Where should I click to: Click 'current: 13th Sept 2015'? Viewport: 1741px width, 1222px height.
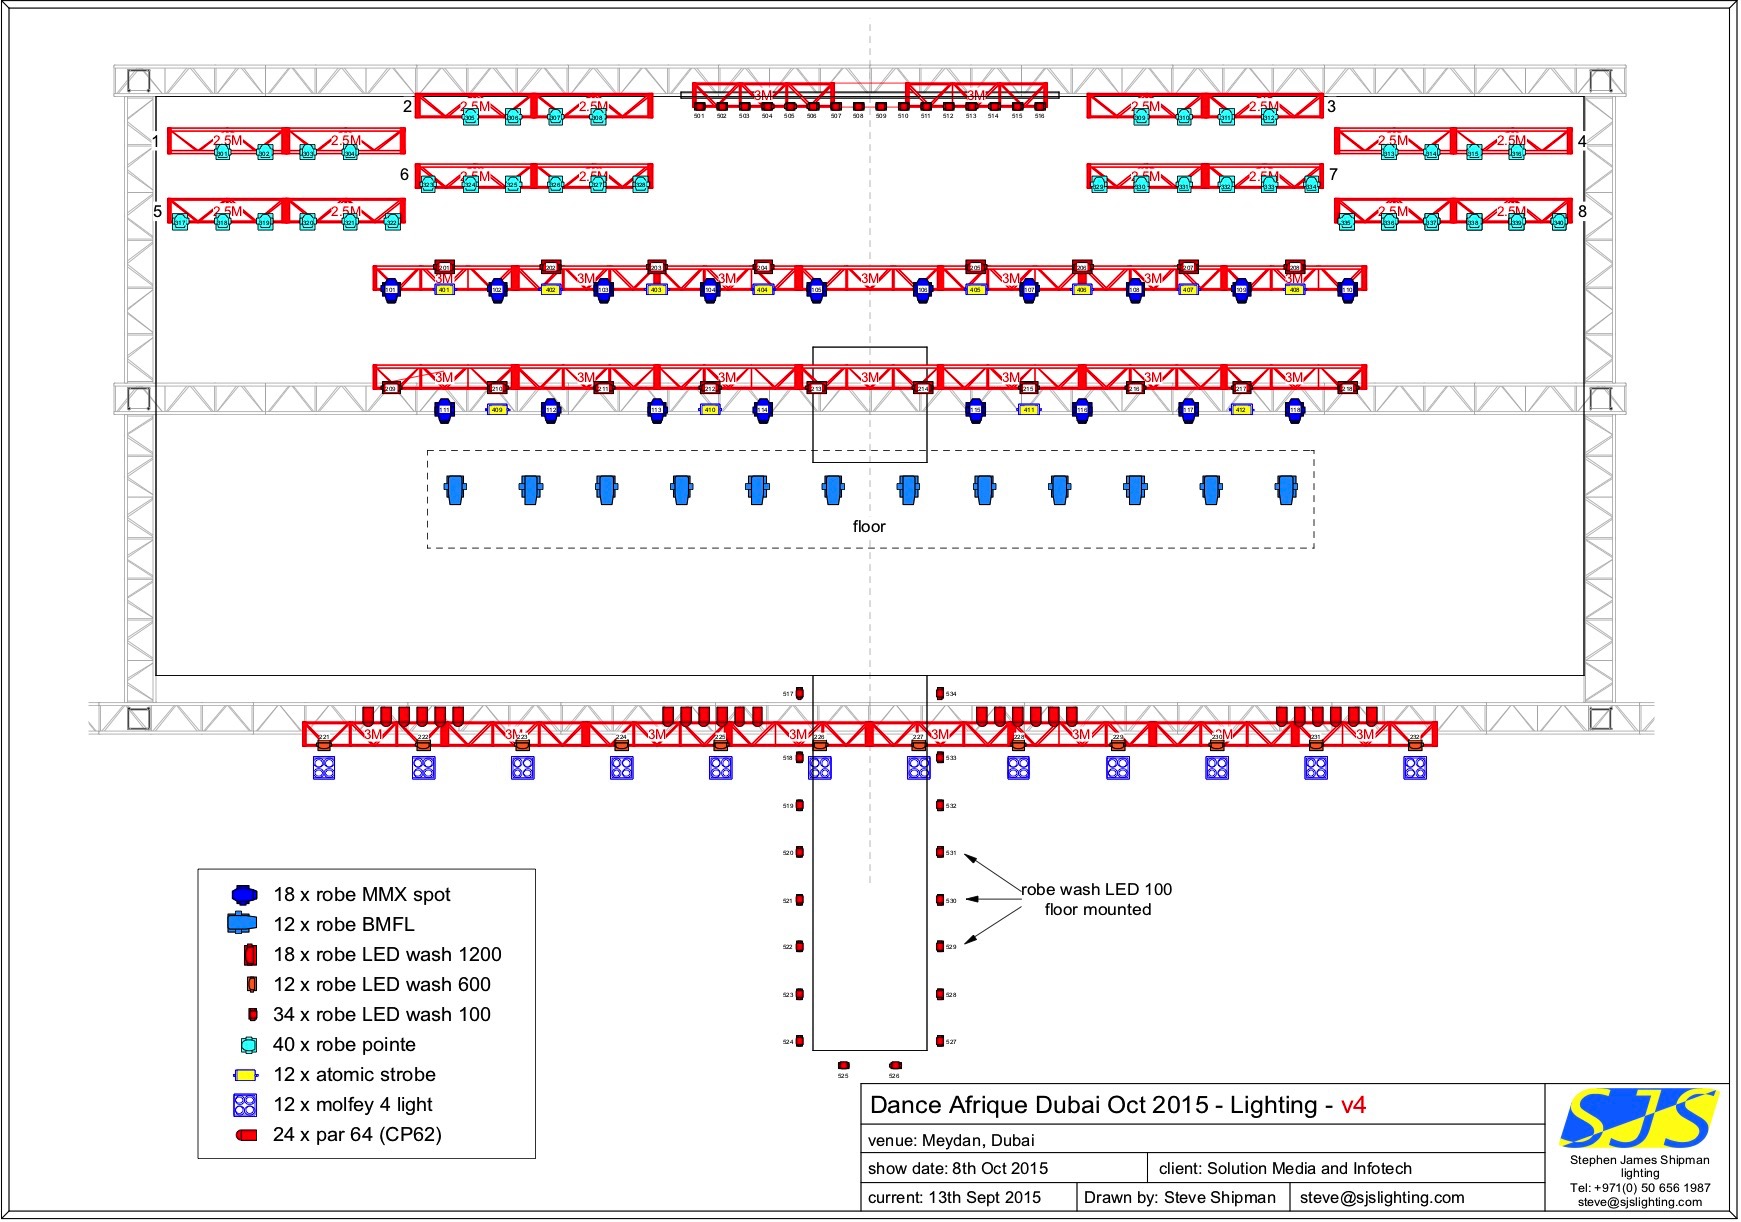pyautogui.click(x=954, y=1197)
